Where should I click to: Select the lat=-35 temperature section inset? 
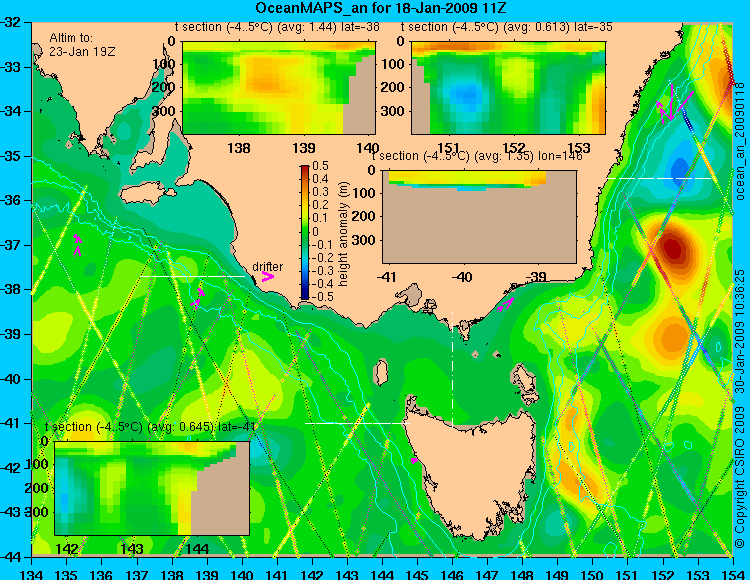[x=508, y=88]
